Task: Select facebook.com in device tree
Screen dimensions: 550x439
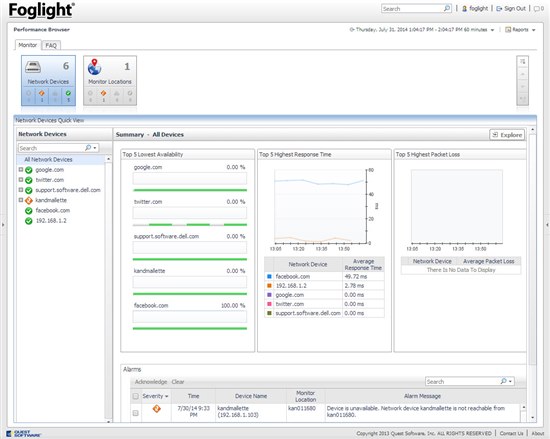Action: point(53,210)
